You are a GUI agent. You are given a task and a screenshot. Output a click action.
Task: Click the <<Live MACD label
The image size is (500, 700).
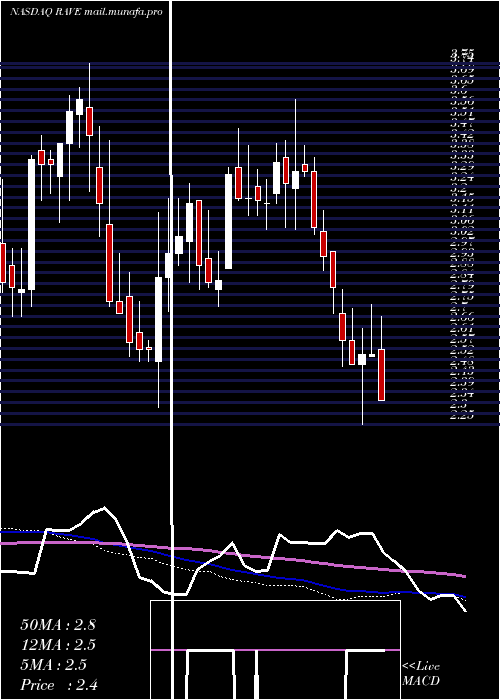point(421,674)
